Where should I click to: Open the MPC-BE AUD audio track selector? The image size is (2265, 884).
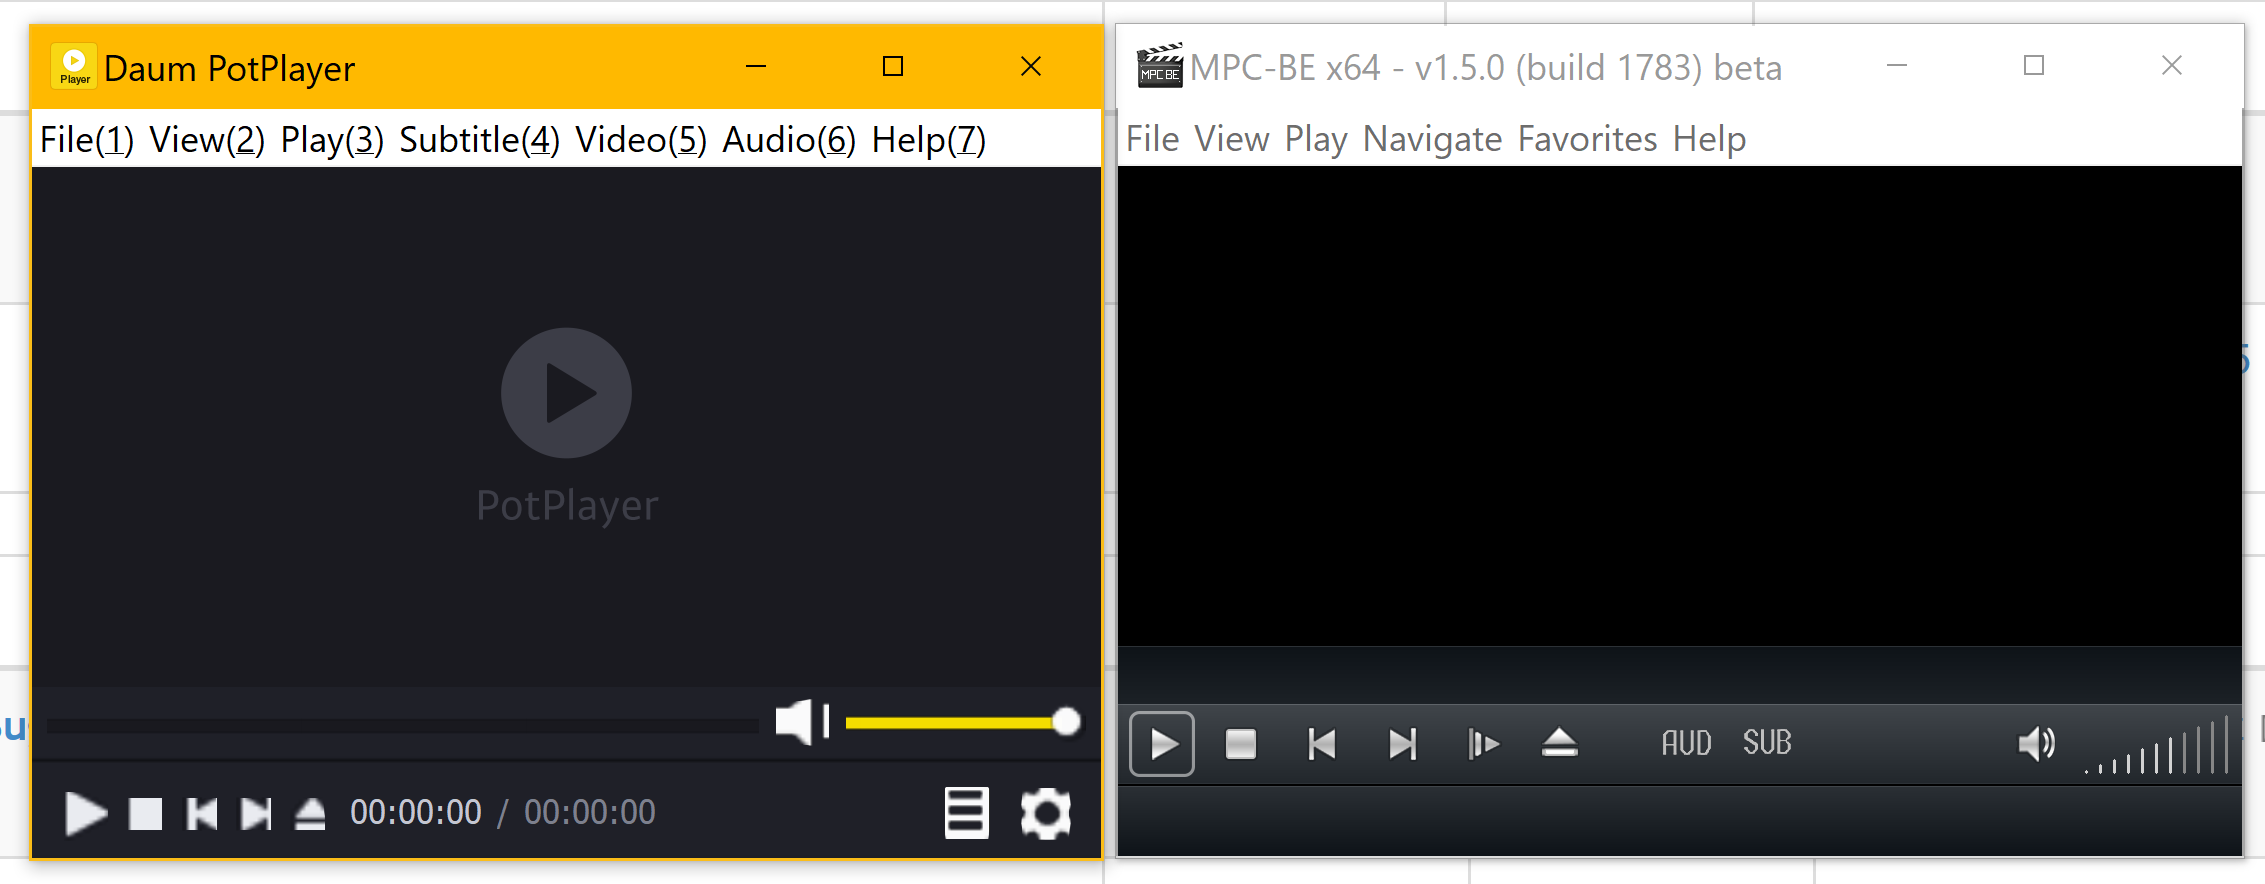pyautogui.click(x=1687, y=743)
